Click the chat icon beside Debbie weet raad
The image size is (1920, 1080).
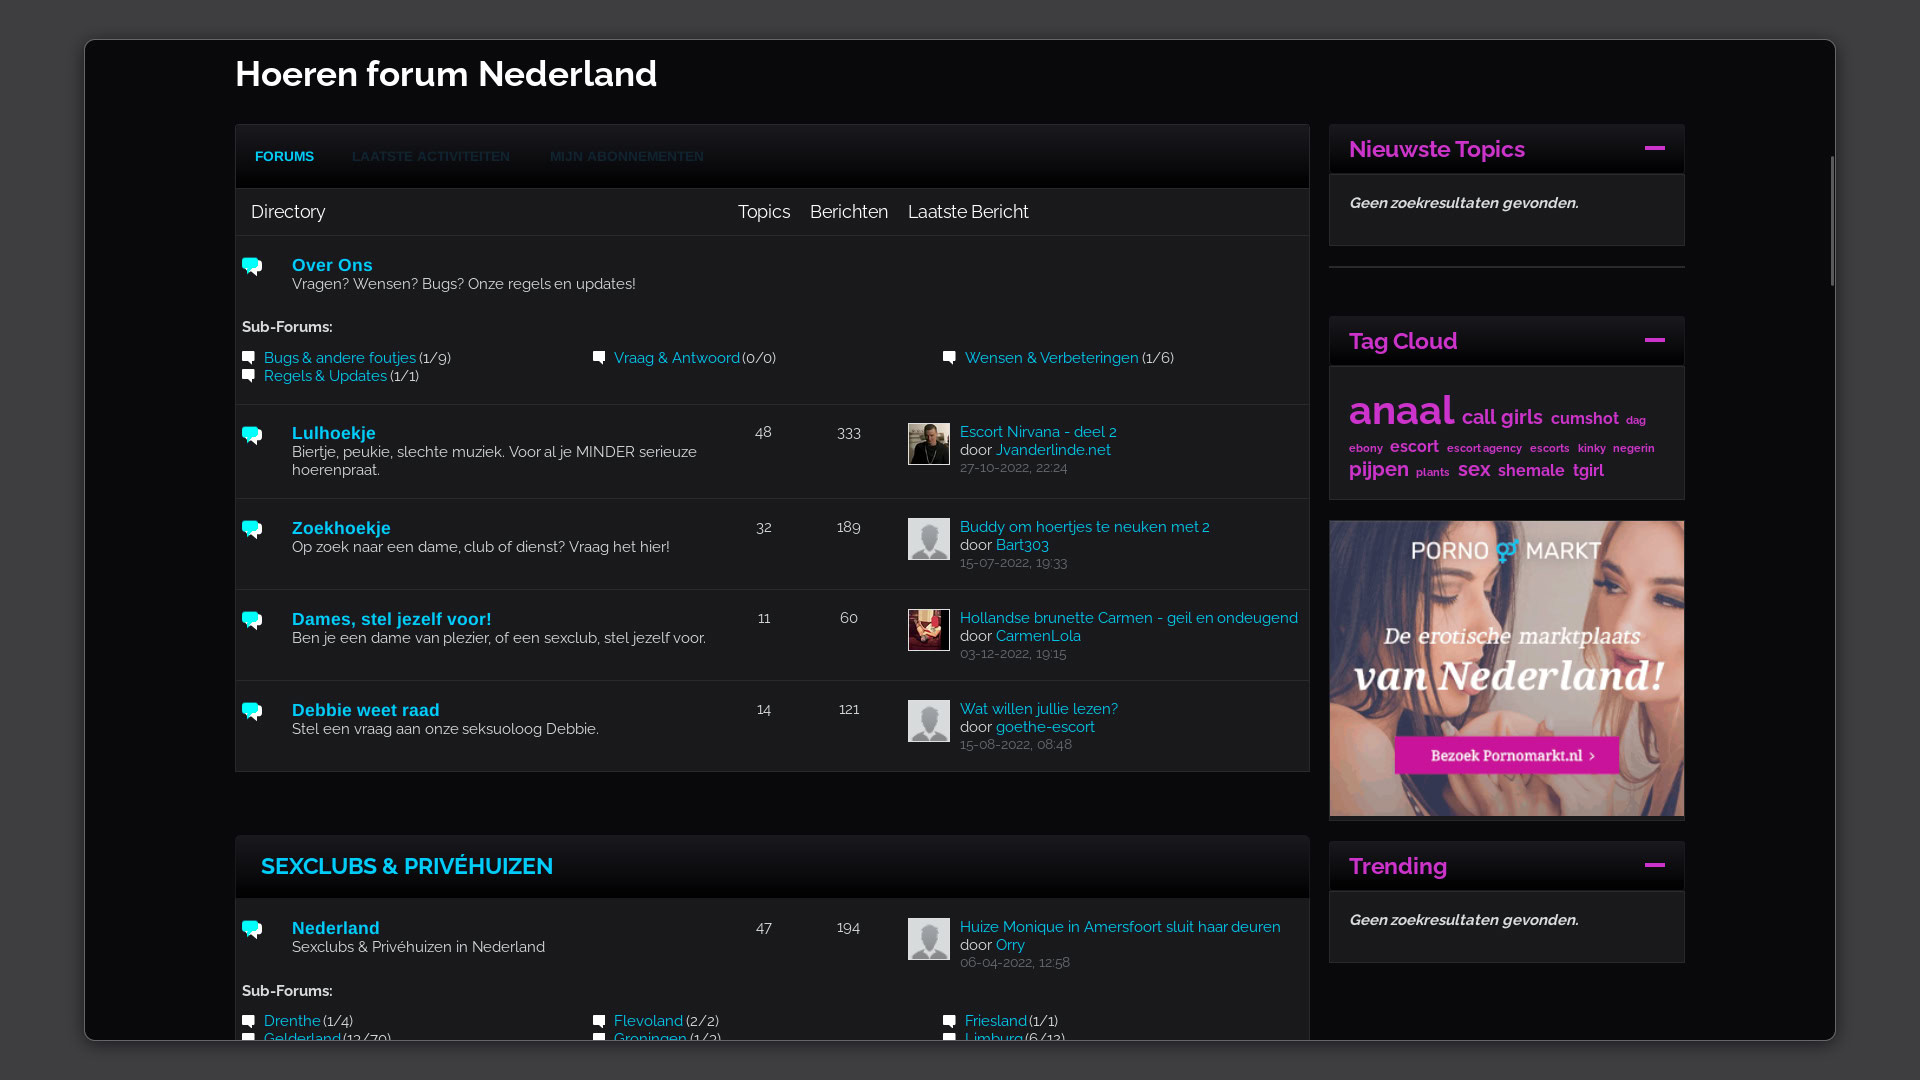[252, 711]
